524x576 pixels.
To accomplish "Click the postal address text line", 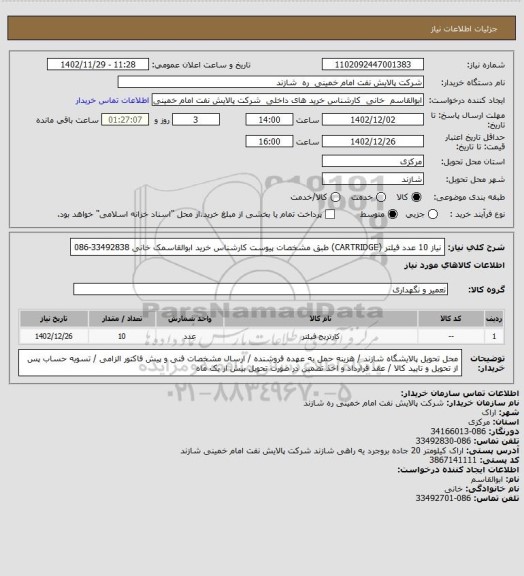I will pyautogui.click(x=322, y=451).
